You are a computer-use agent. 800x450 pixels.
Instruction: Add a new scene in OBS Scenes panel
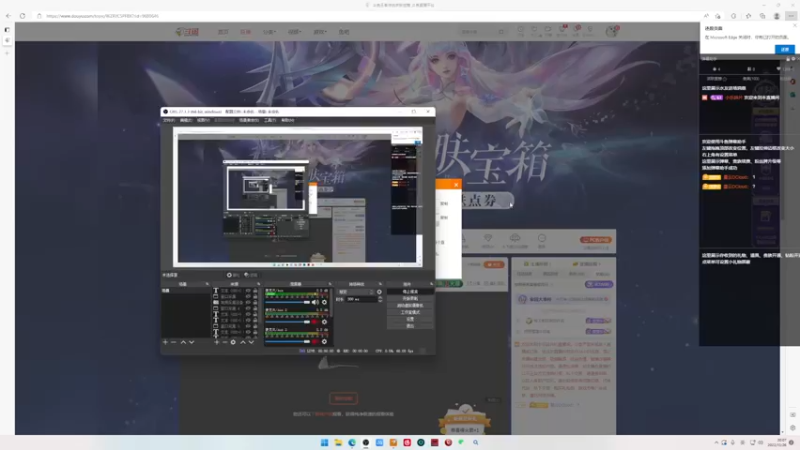click(x=165, y=342)
